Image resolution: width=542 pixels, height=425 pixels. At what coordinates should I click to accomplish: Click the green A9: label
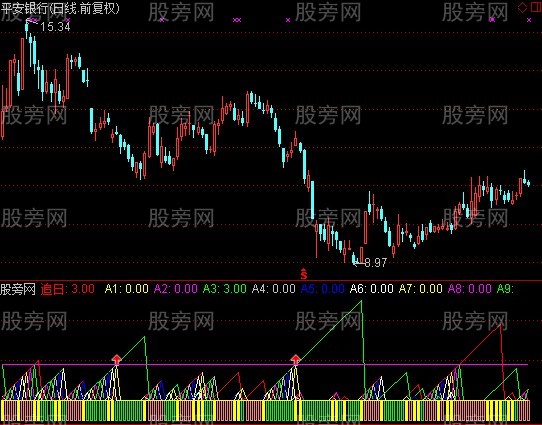tap(505, 289)
